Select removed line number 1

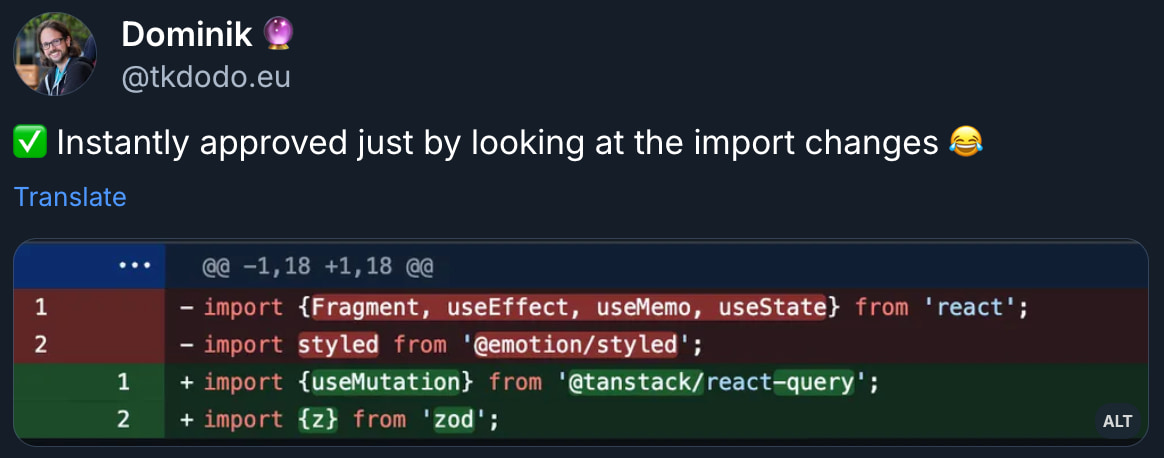pyautogui.click(x=41, y=307)
